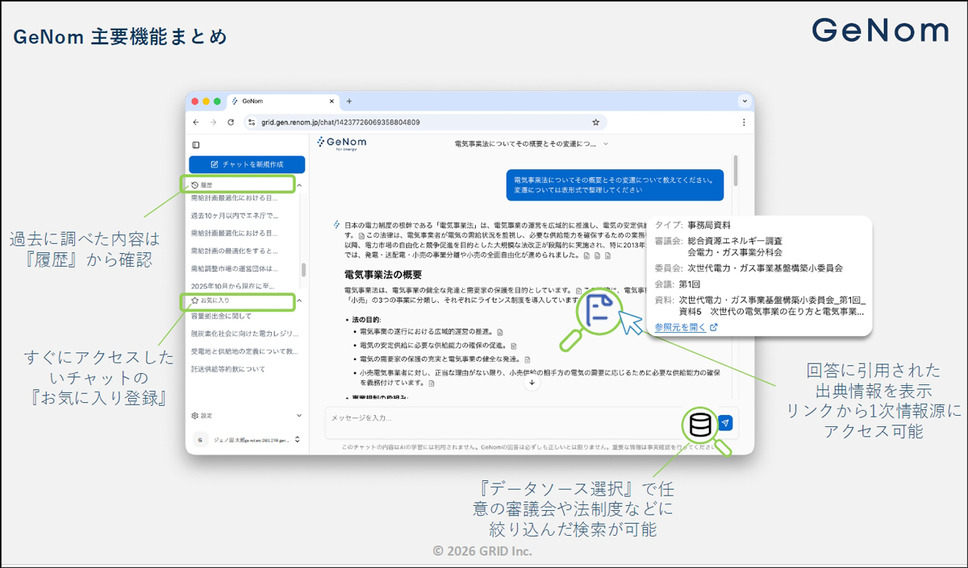The image size is (968, 568).
Task: Go back using the browser back arrow
Action: click(197, 122)
